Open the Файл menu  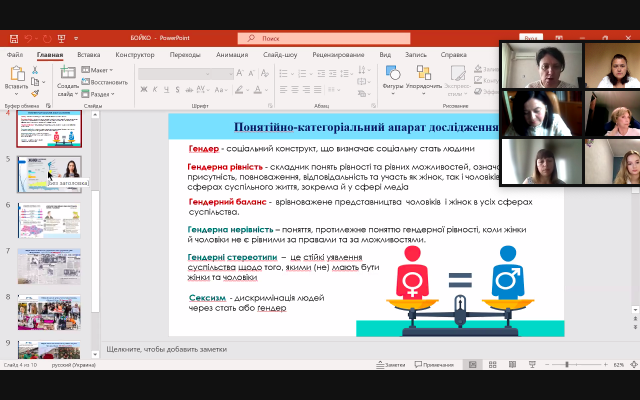tap(15, 55)
